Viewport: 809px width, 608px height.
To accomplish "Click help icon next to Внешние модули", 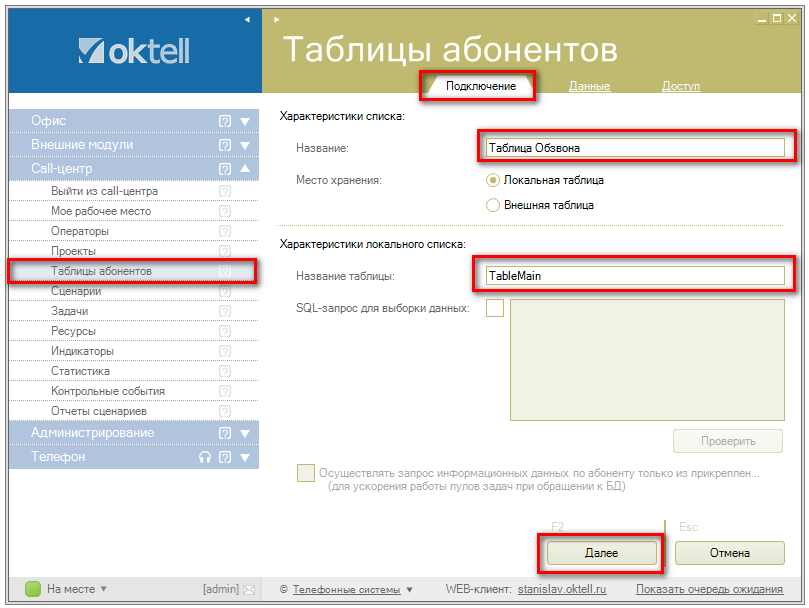I will pos(225,145).
